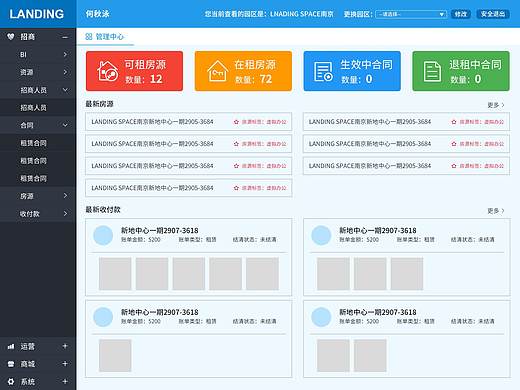Expand the 房源 submenu arrow
The height and width of the screenshot is (390, 520).
pyautogui.click(x=65, y=196)
